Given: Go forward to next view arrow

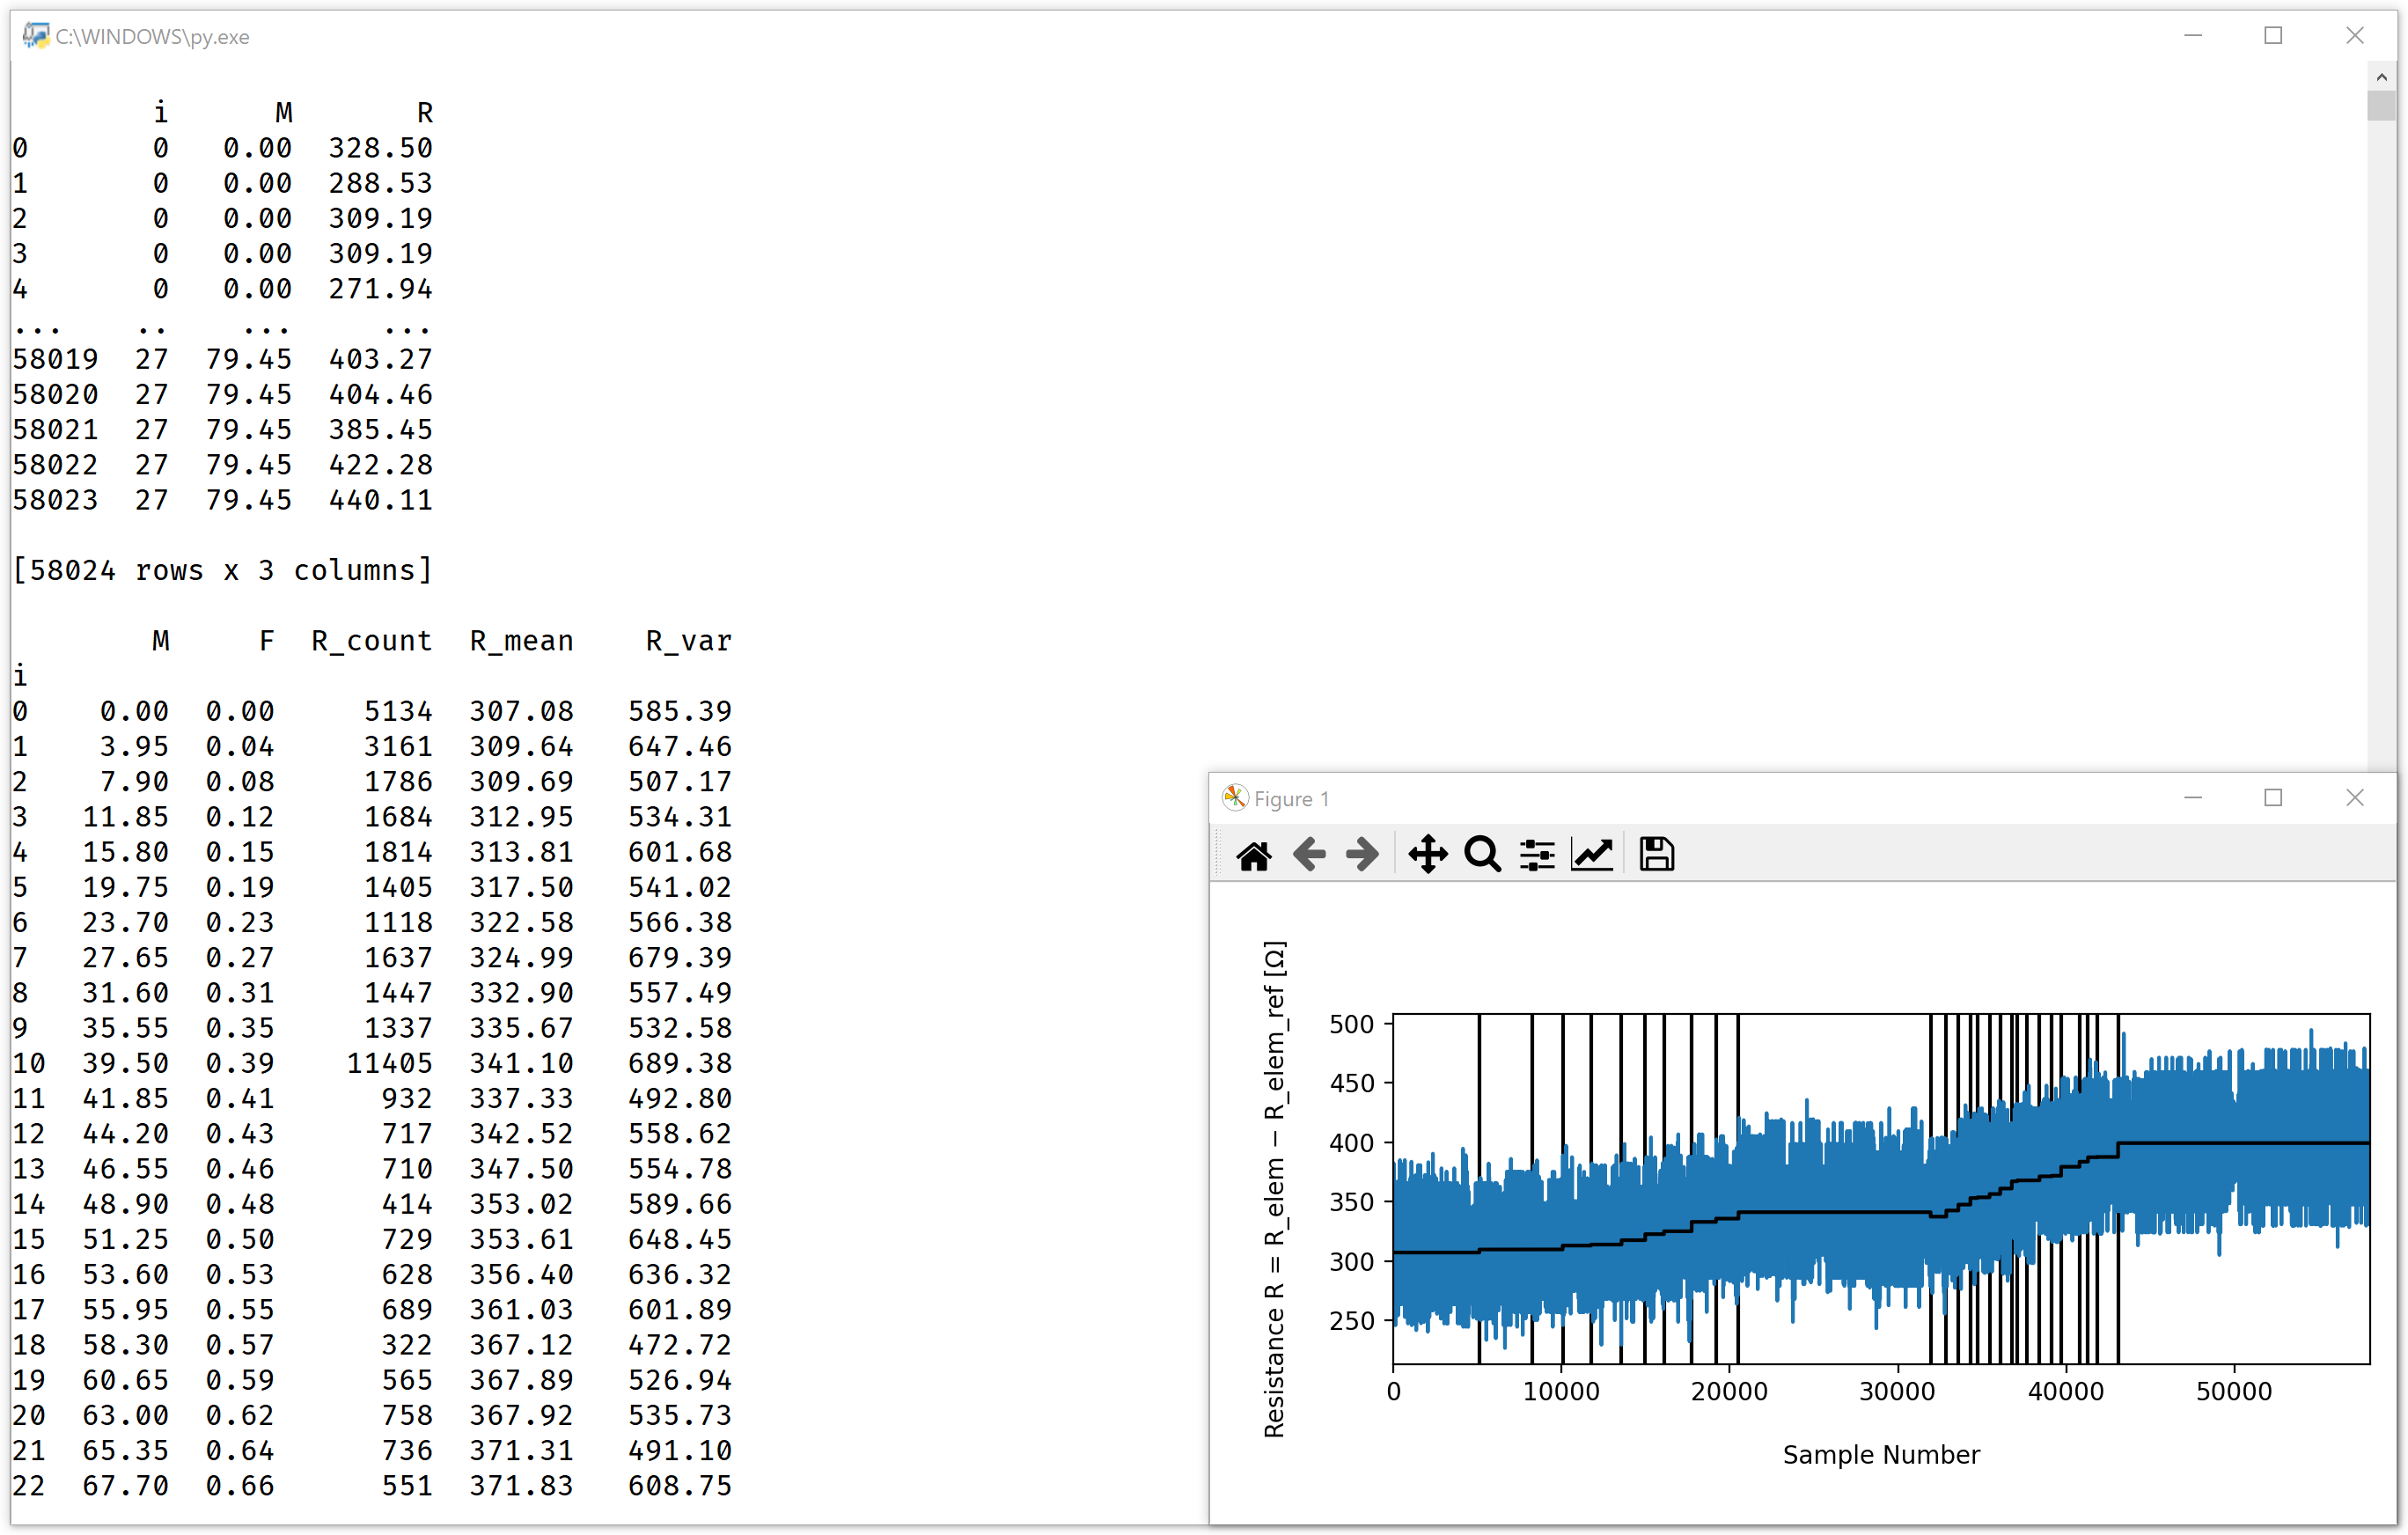Looking at the screenshot, I should tap(1362, 855).
